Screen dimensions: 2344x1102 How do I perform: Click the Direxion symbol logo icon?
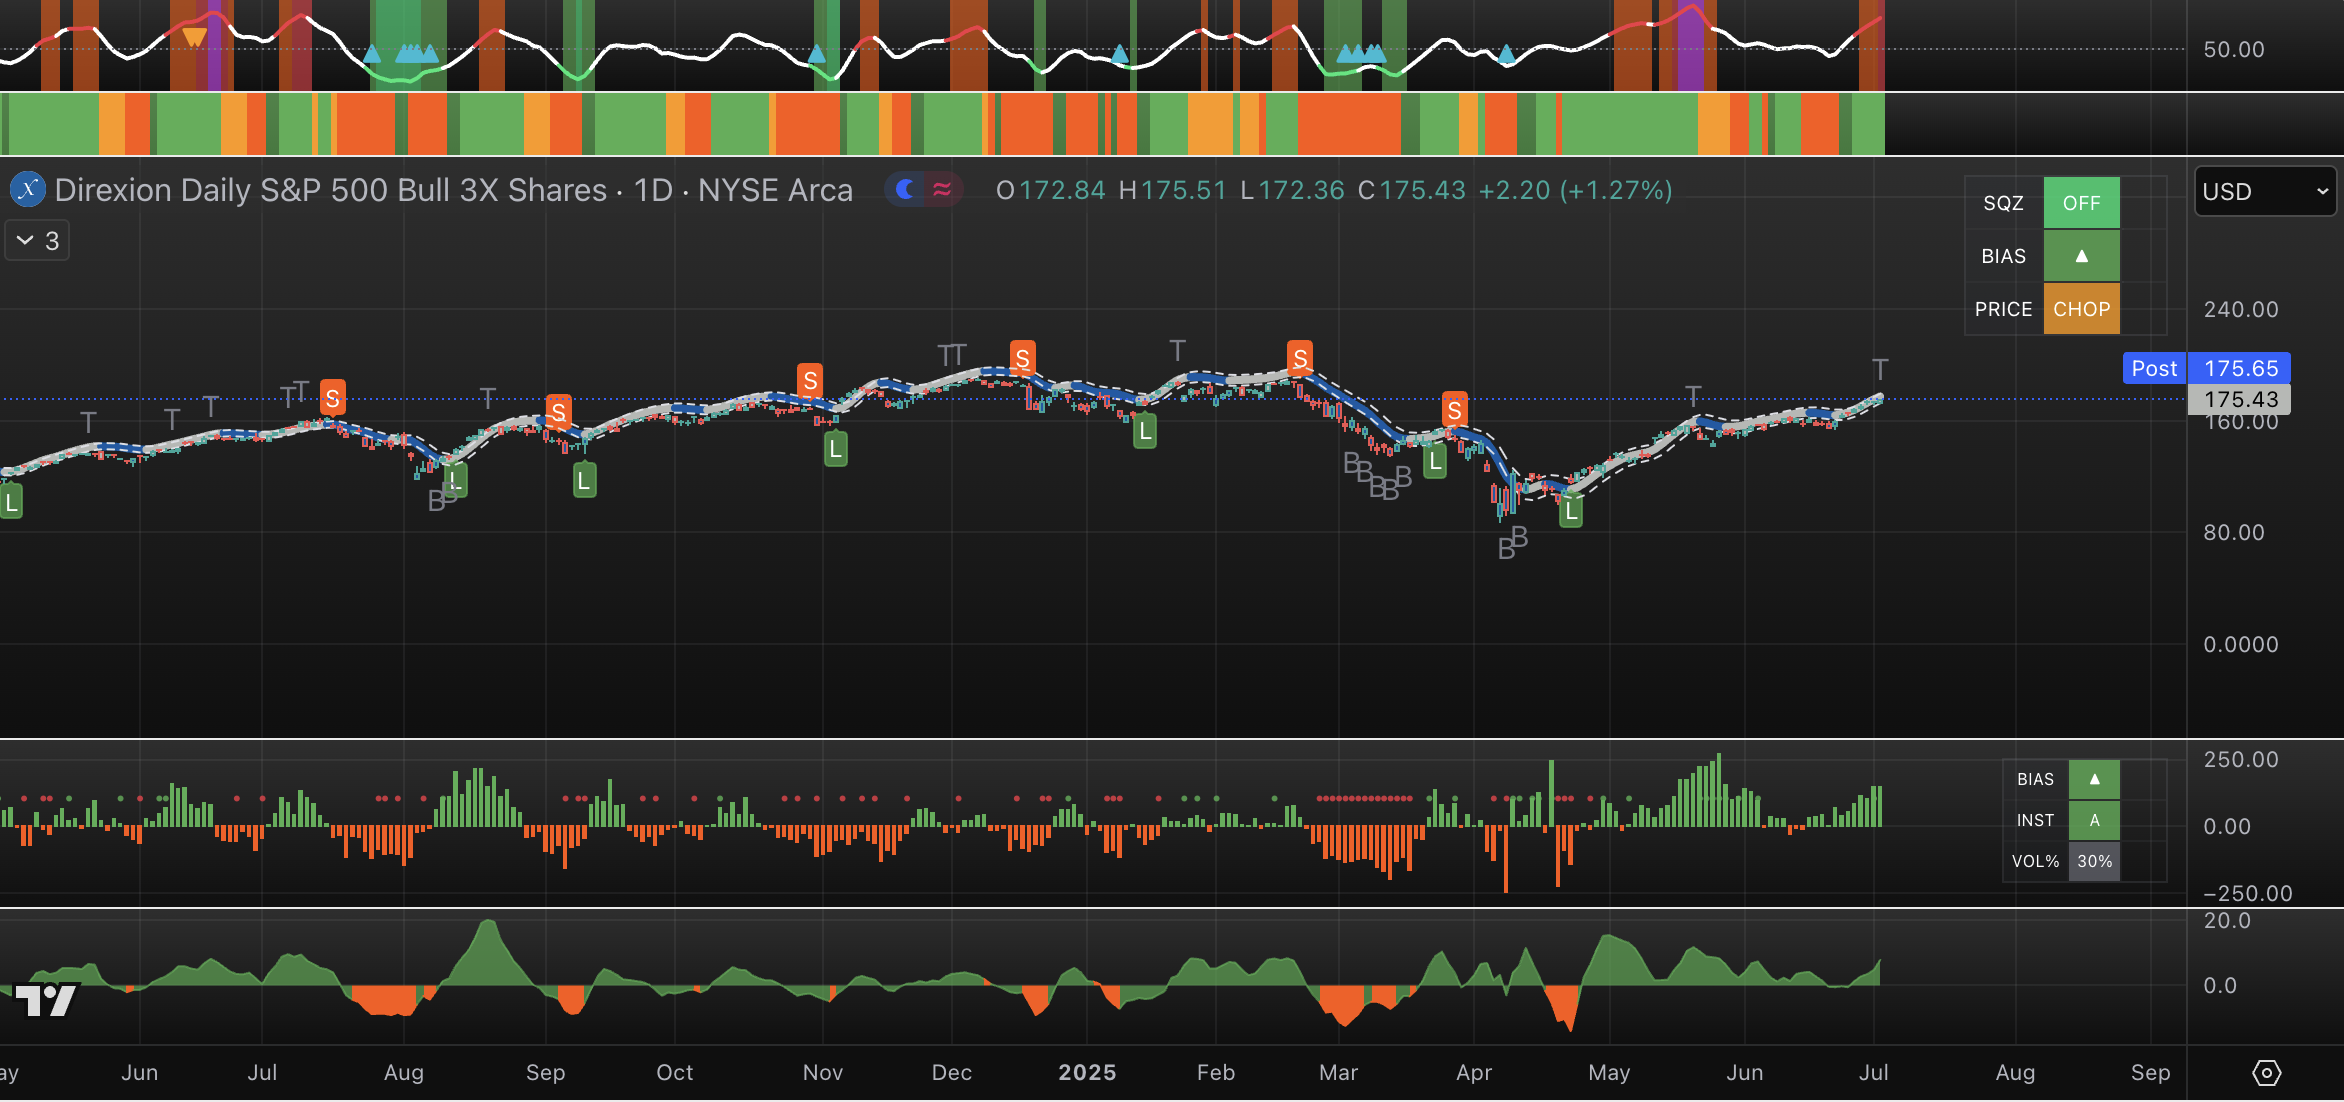coord(27,189)
